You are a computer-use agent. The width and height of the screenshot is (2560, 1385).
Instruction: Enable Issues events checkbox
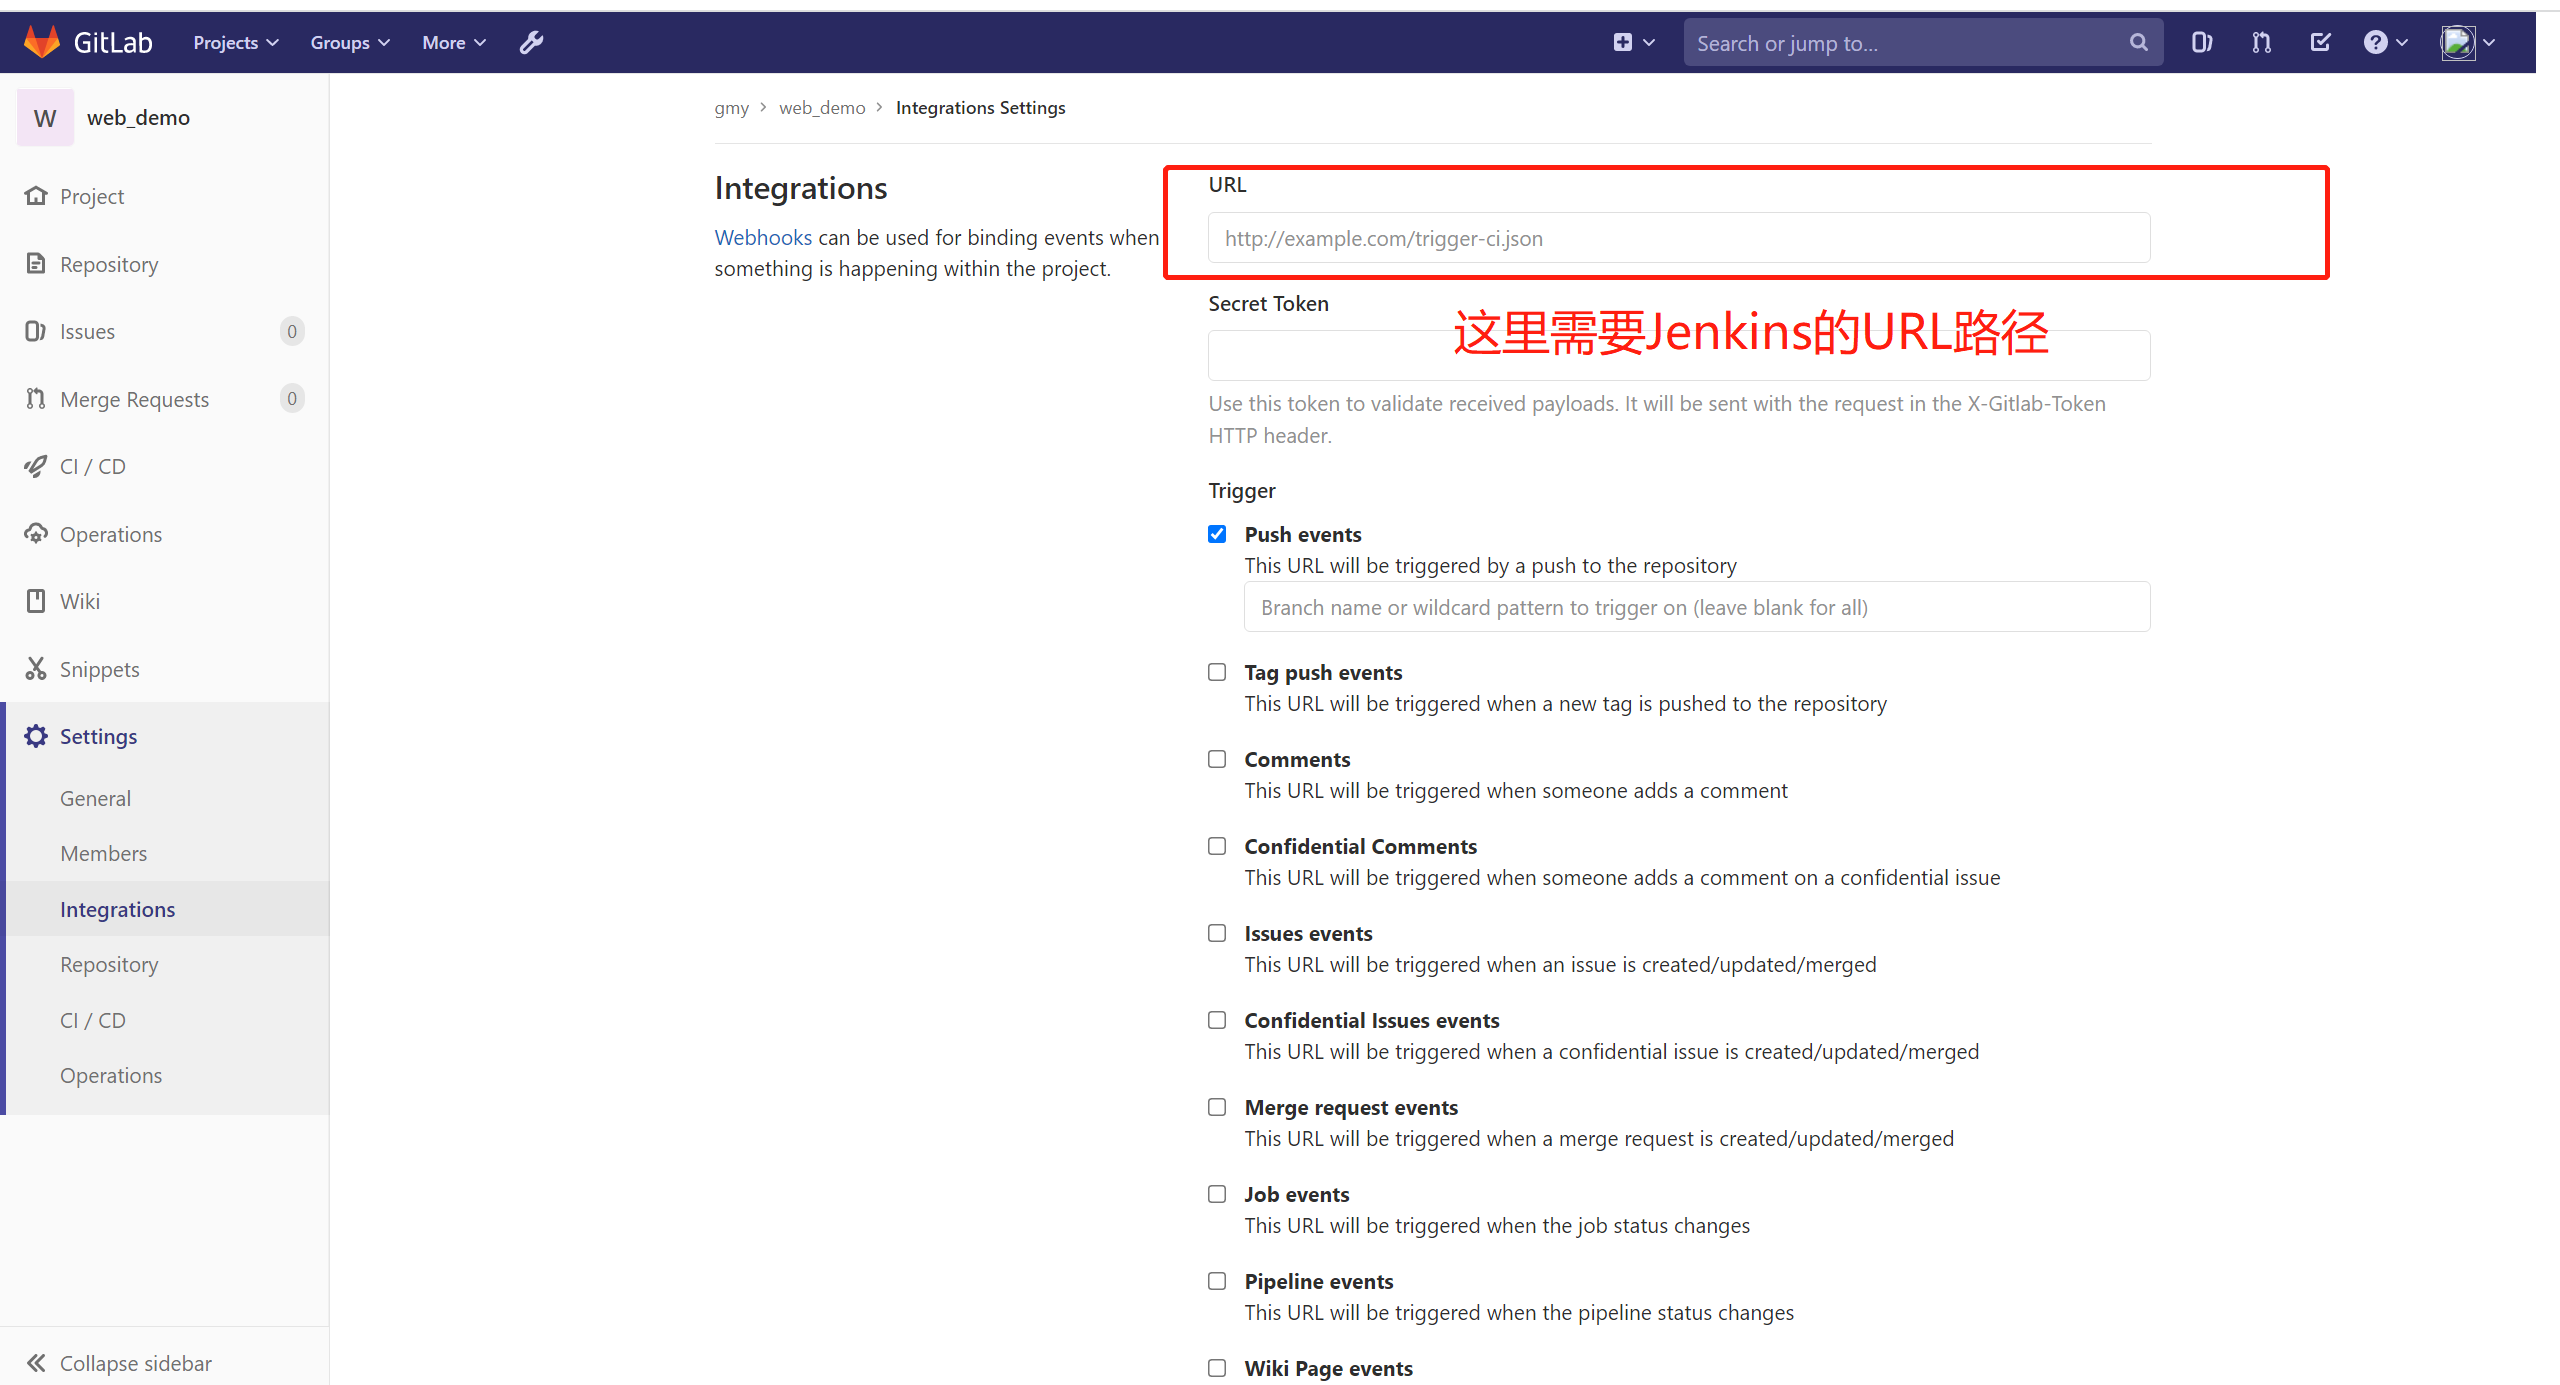click(x=1217, y=933)
